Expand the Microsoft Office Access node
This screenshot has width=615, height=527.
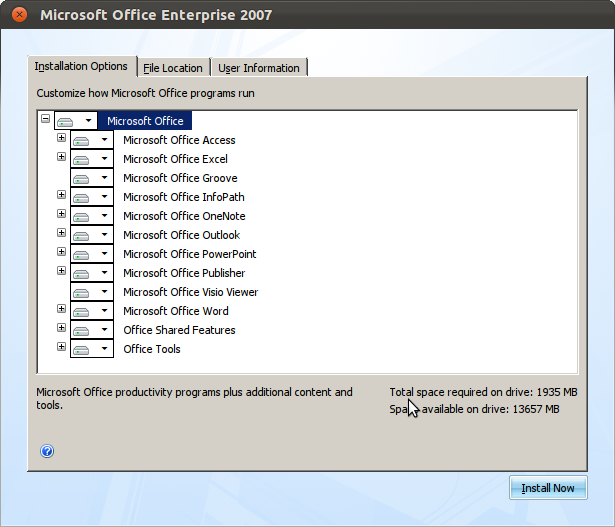coord(61,137)
